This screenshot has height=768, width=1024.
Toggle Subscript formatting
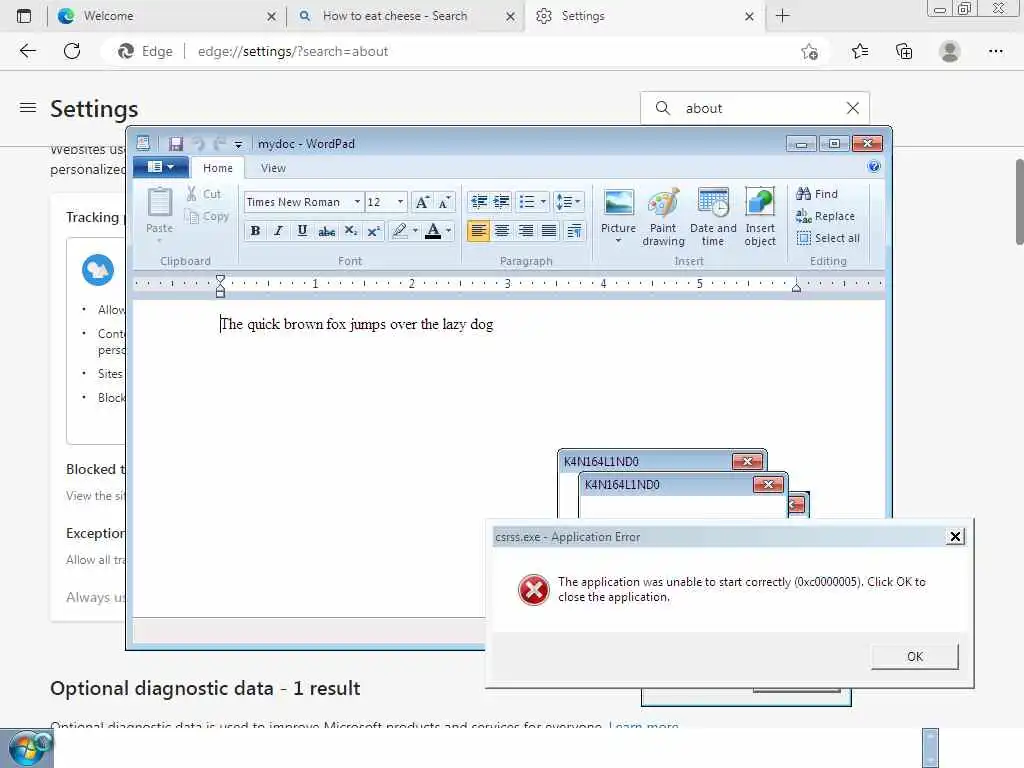coord(351,231)
